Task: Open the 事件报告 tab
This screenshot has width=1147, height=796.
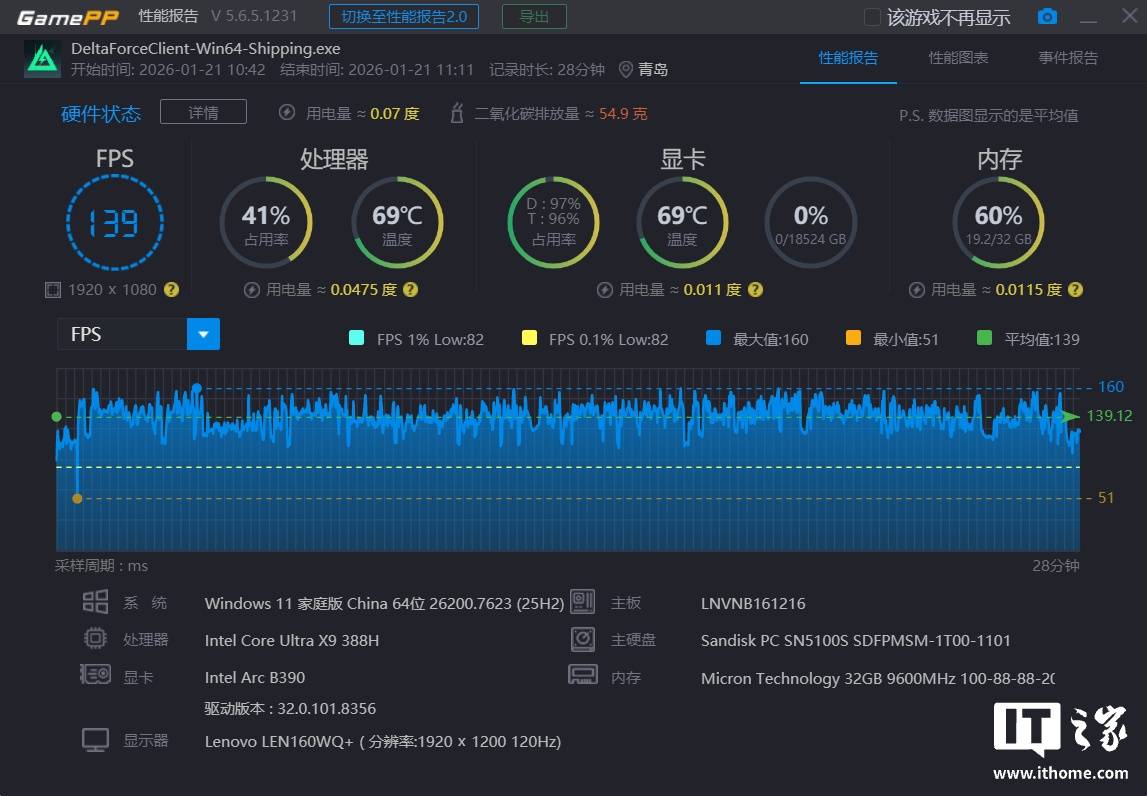Action: point(1068,58)
